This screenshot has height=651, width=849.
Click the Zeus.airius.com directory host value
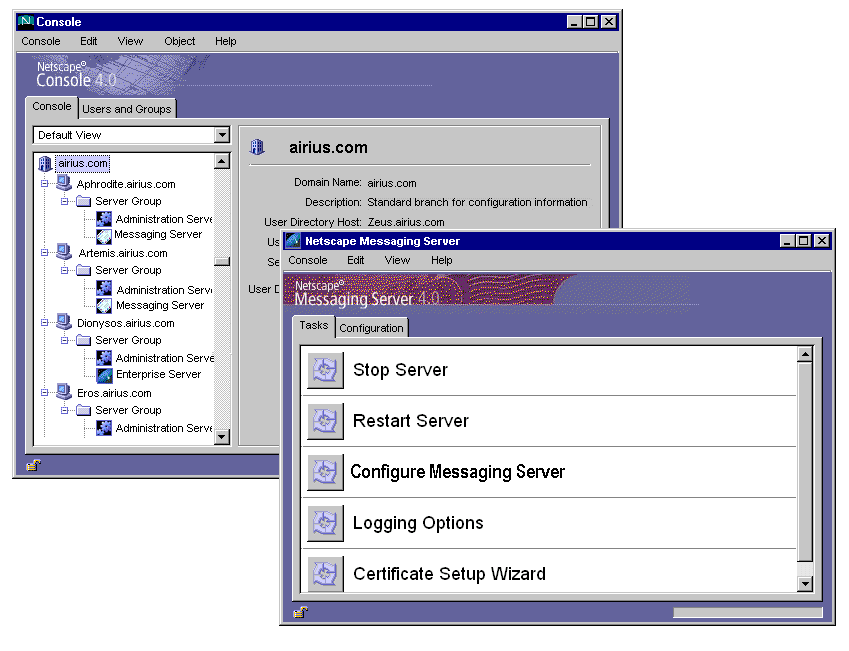coord(406,222)
